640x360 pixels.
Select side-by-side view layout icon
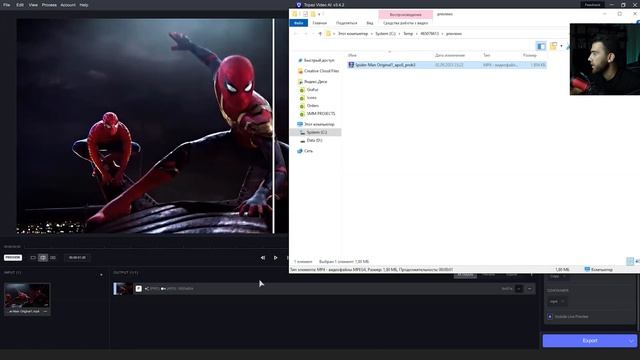(53, 258)
